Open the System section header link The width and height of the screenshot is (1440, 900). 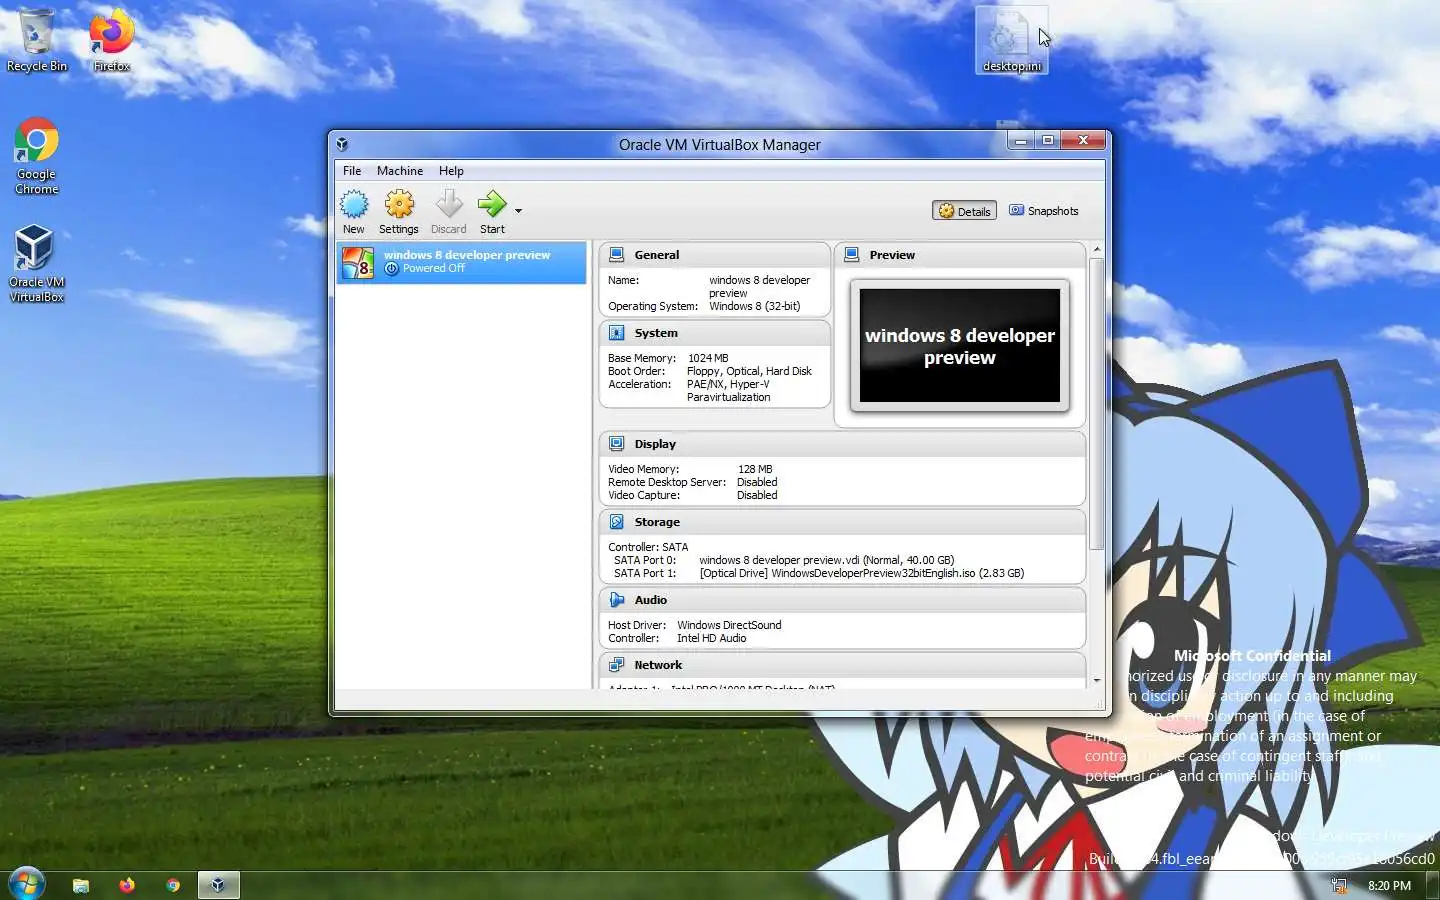(656, 333)
